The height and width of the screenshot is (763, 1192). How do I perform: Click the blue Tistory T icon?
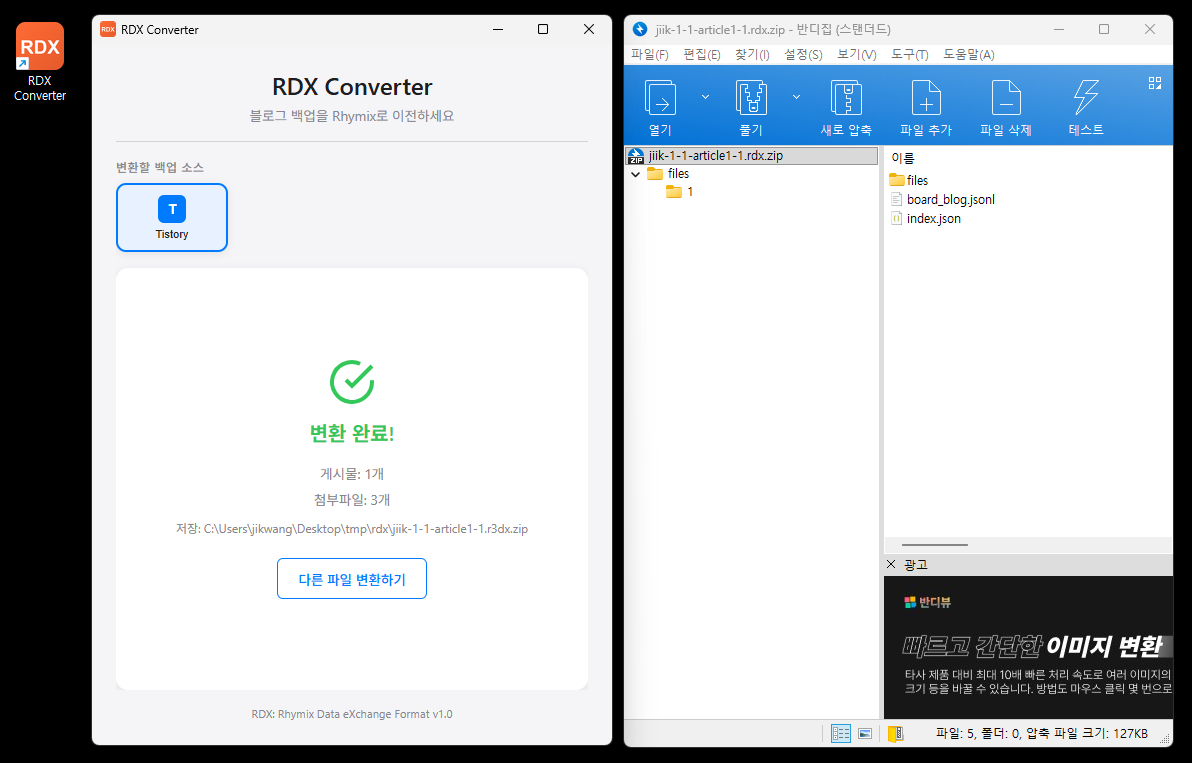tap(172, 209)
